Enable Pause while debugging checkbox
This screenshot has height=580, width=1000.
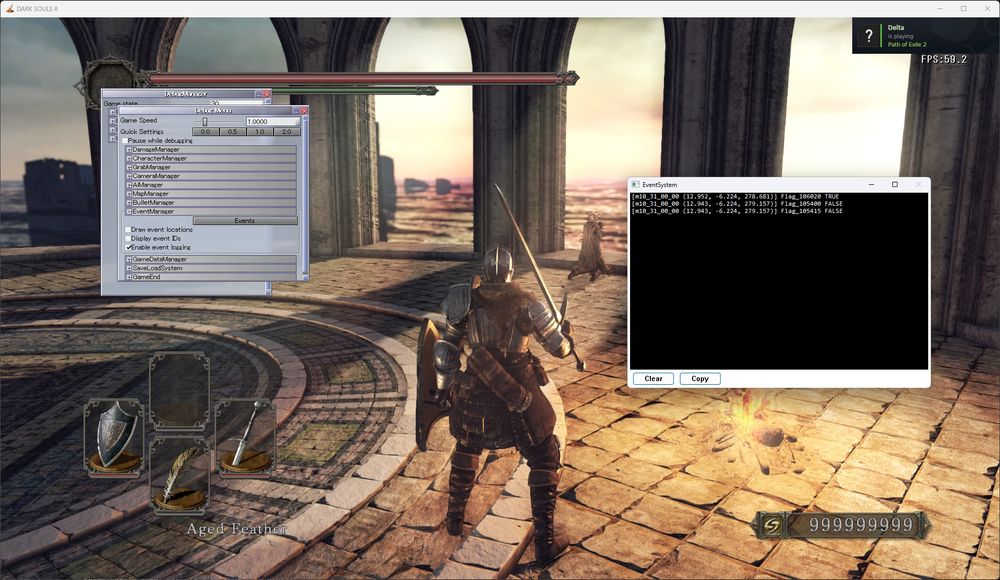click(125, 140)
